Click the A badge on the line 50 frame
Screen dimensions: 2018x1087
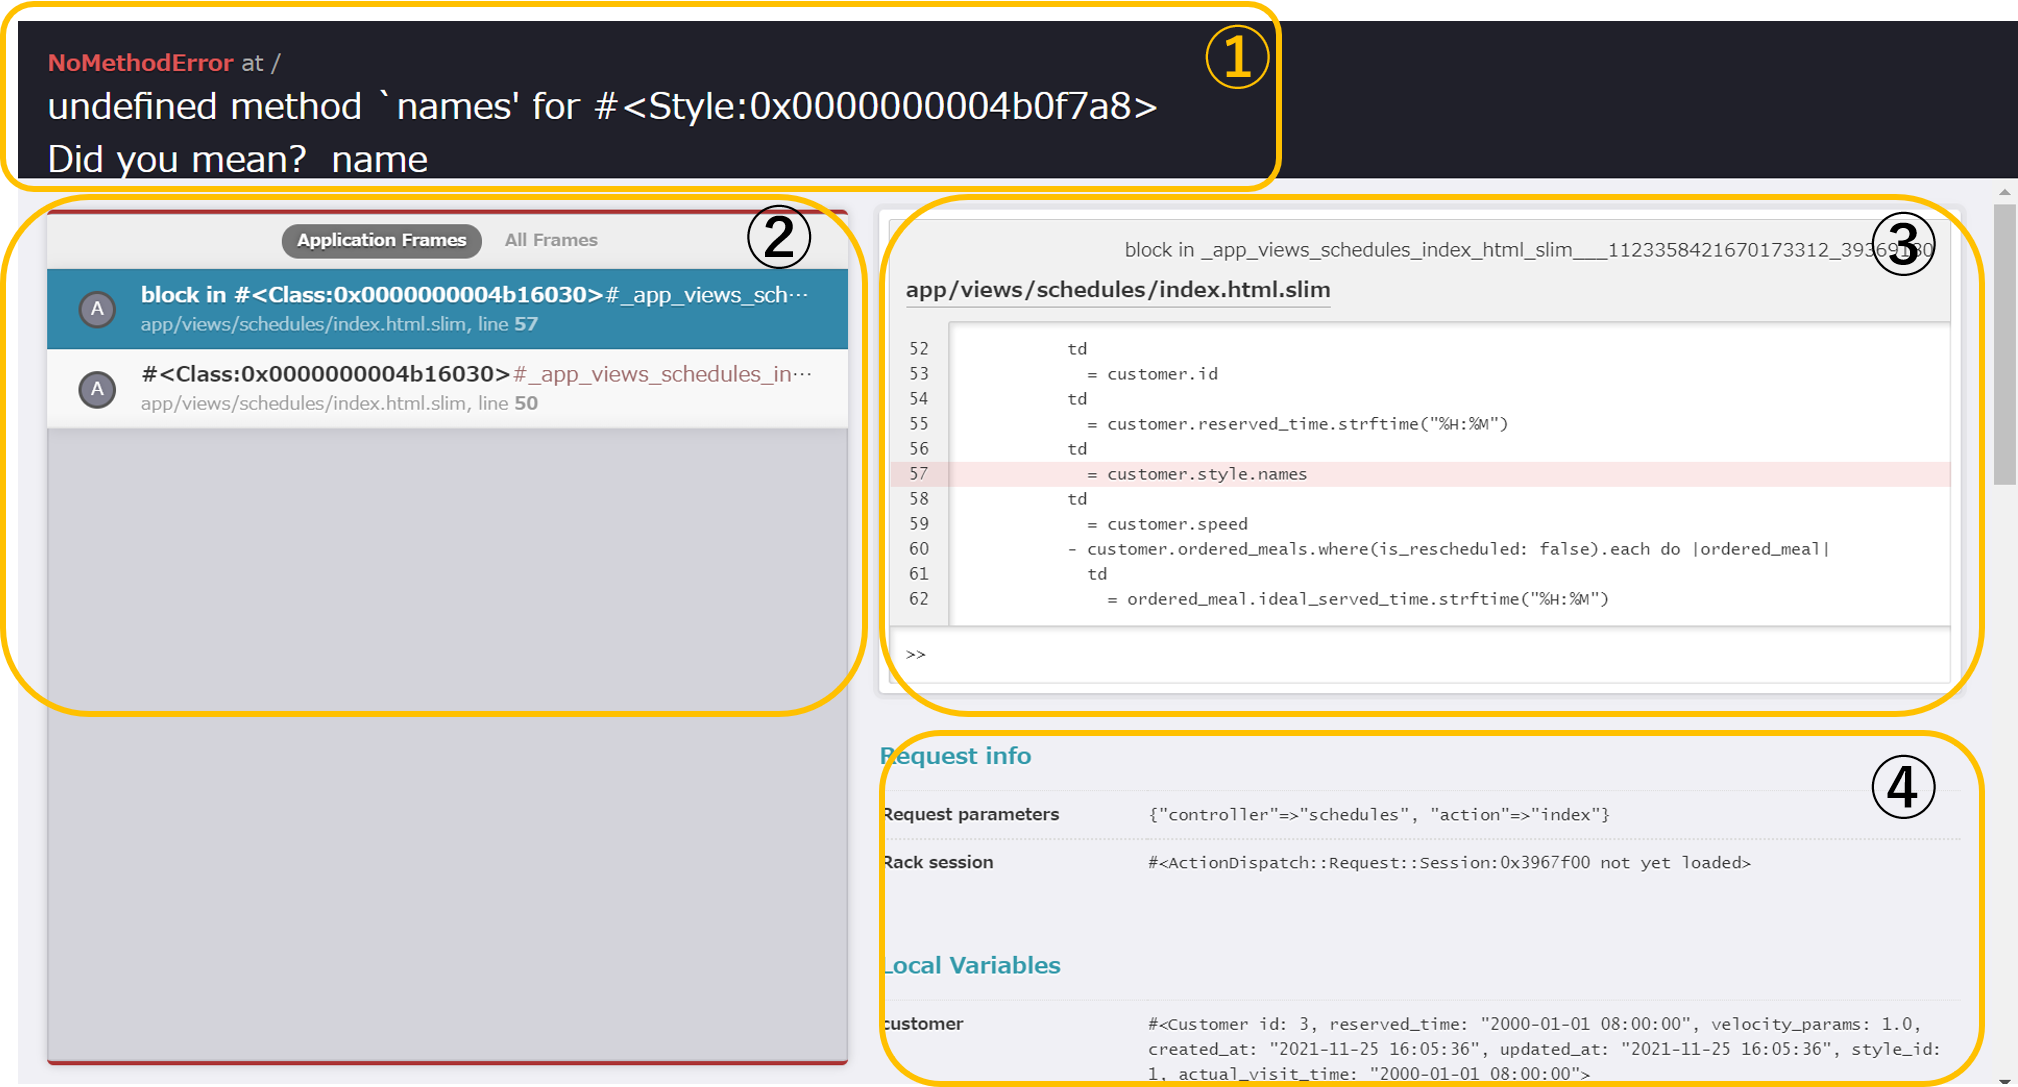click(x=97, y=389)
